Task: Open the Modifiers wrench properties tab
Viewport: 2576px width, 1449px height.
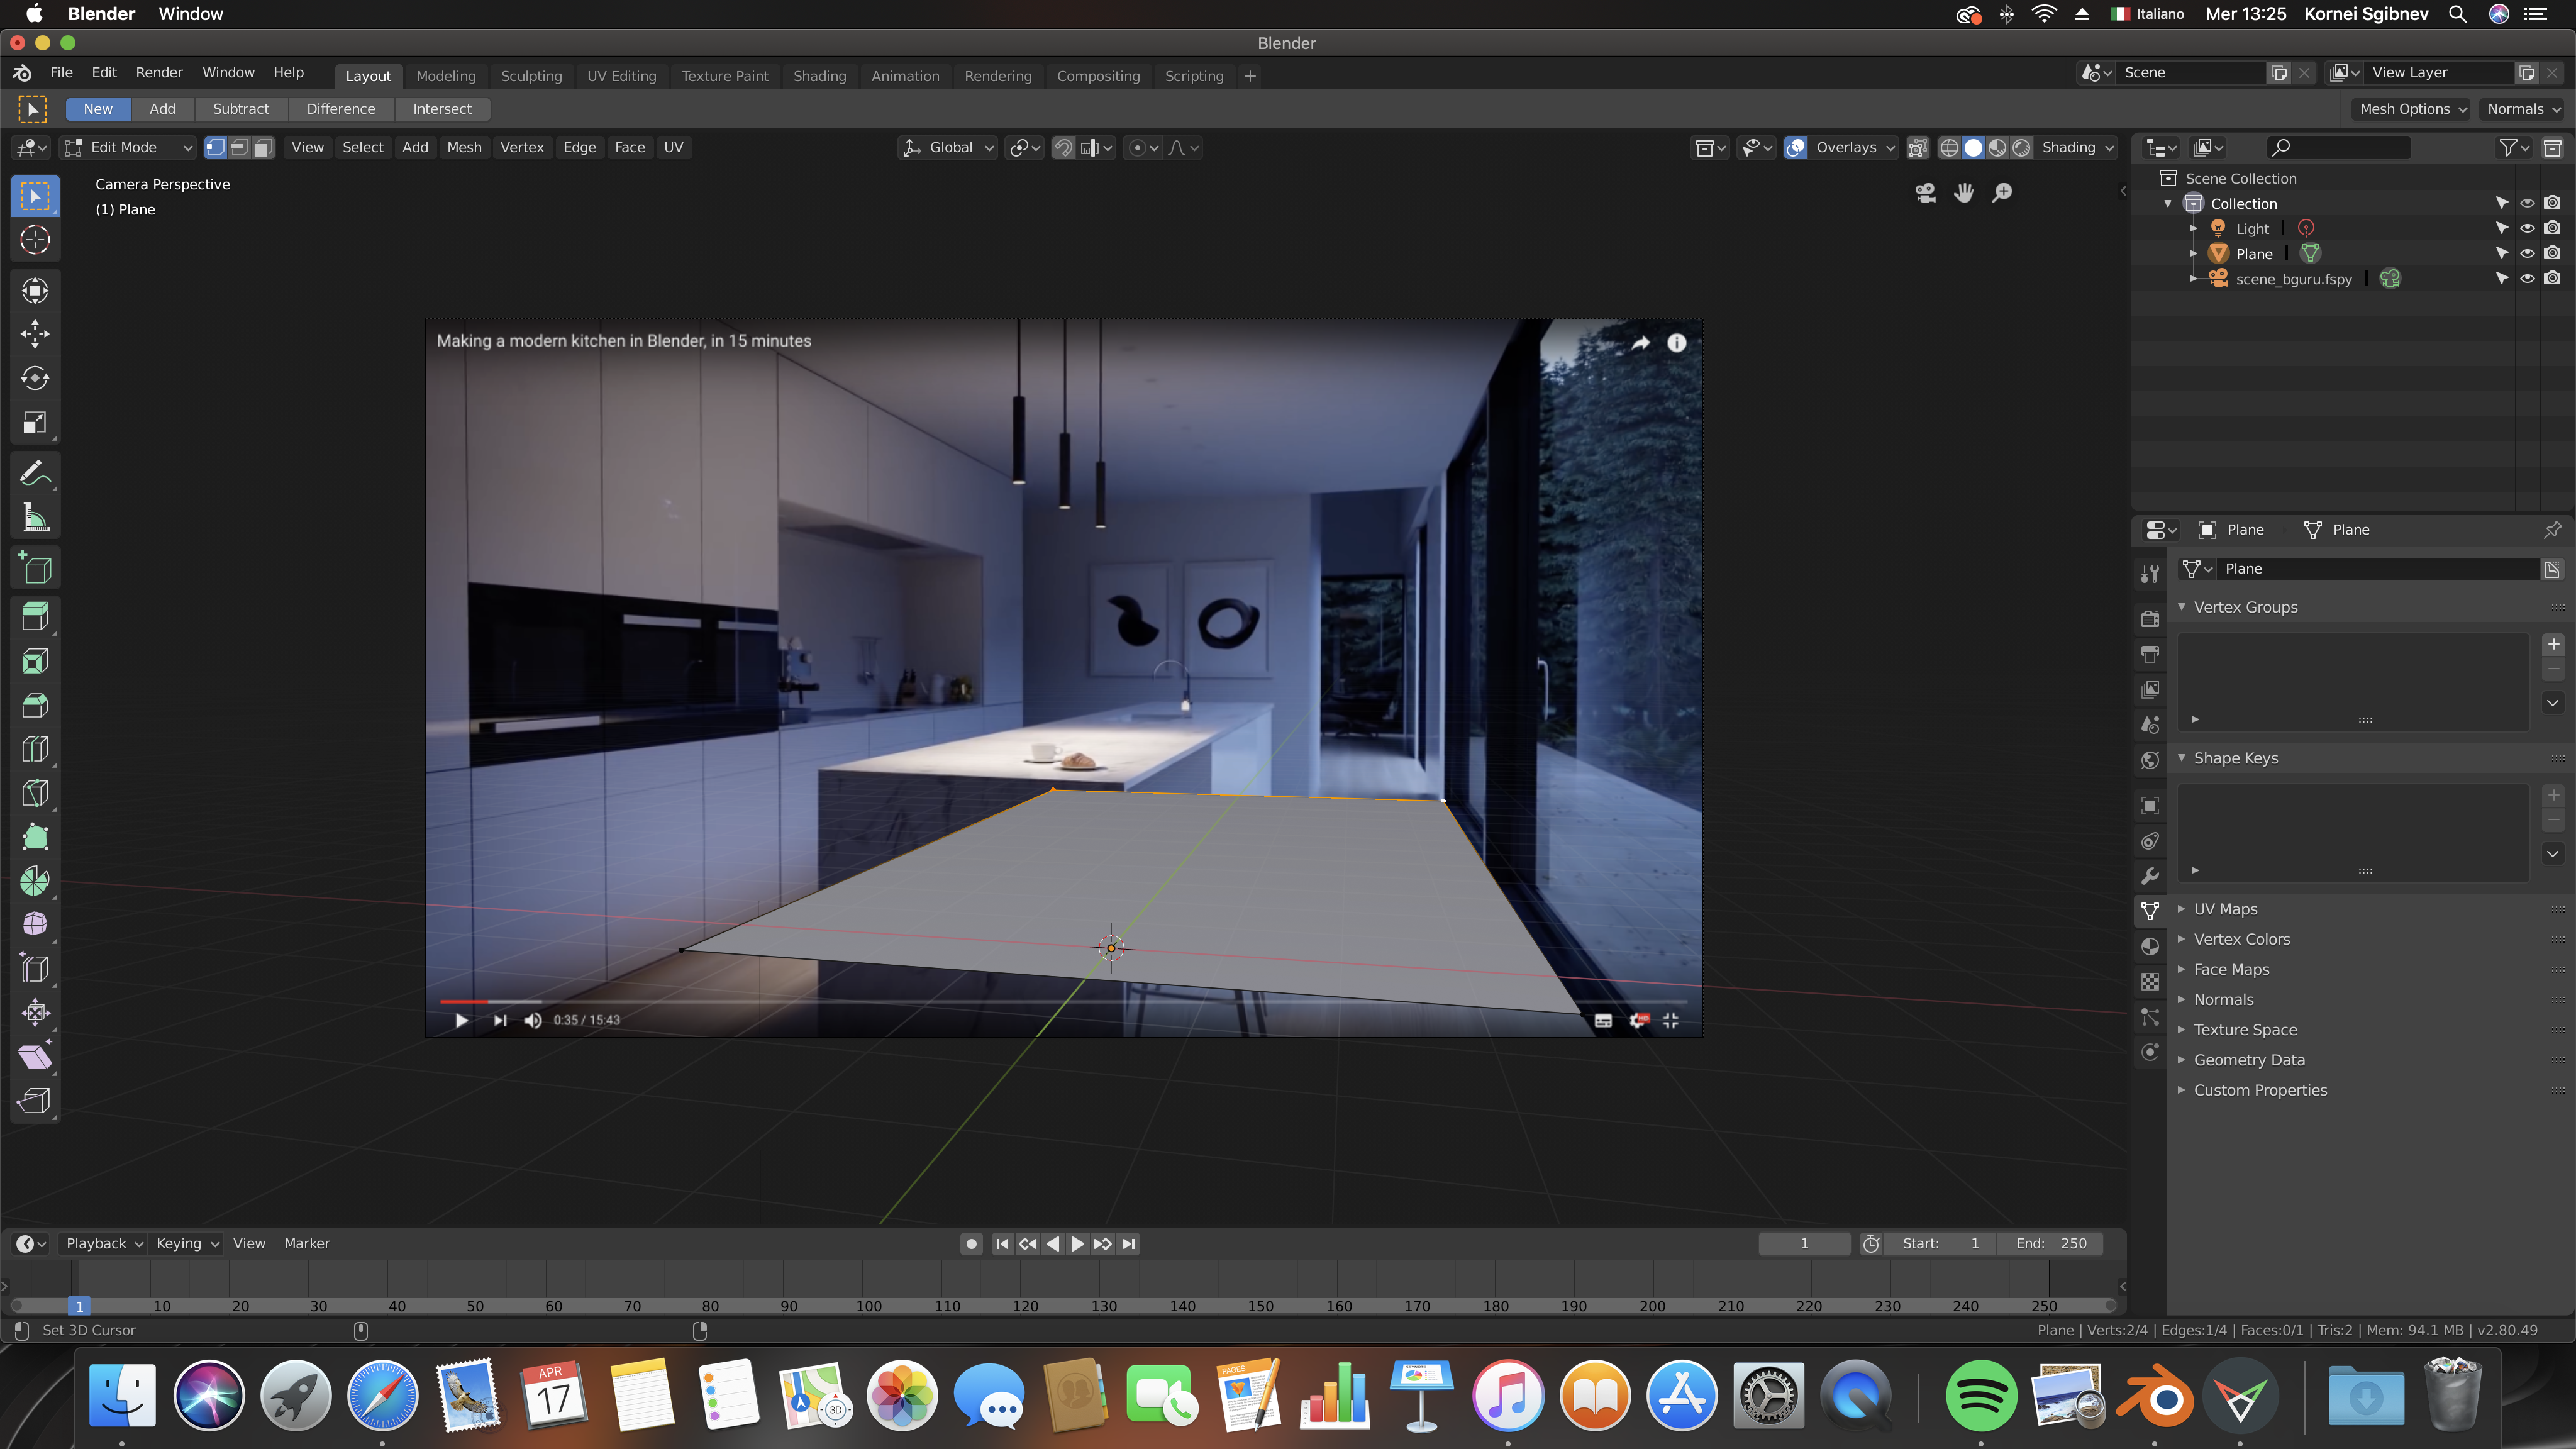Action: (2150, 876)
